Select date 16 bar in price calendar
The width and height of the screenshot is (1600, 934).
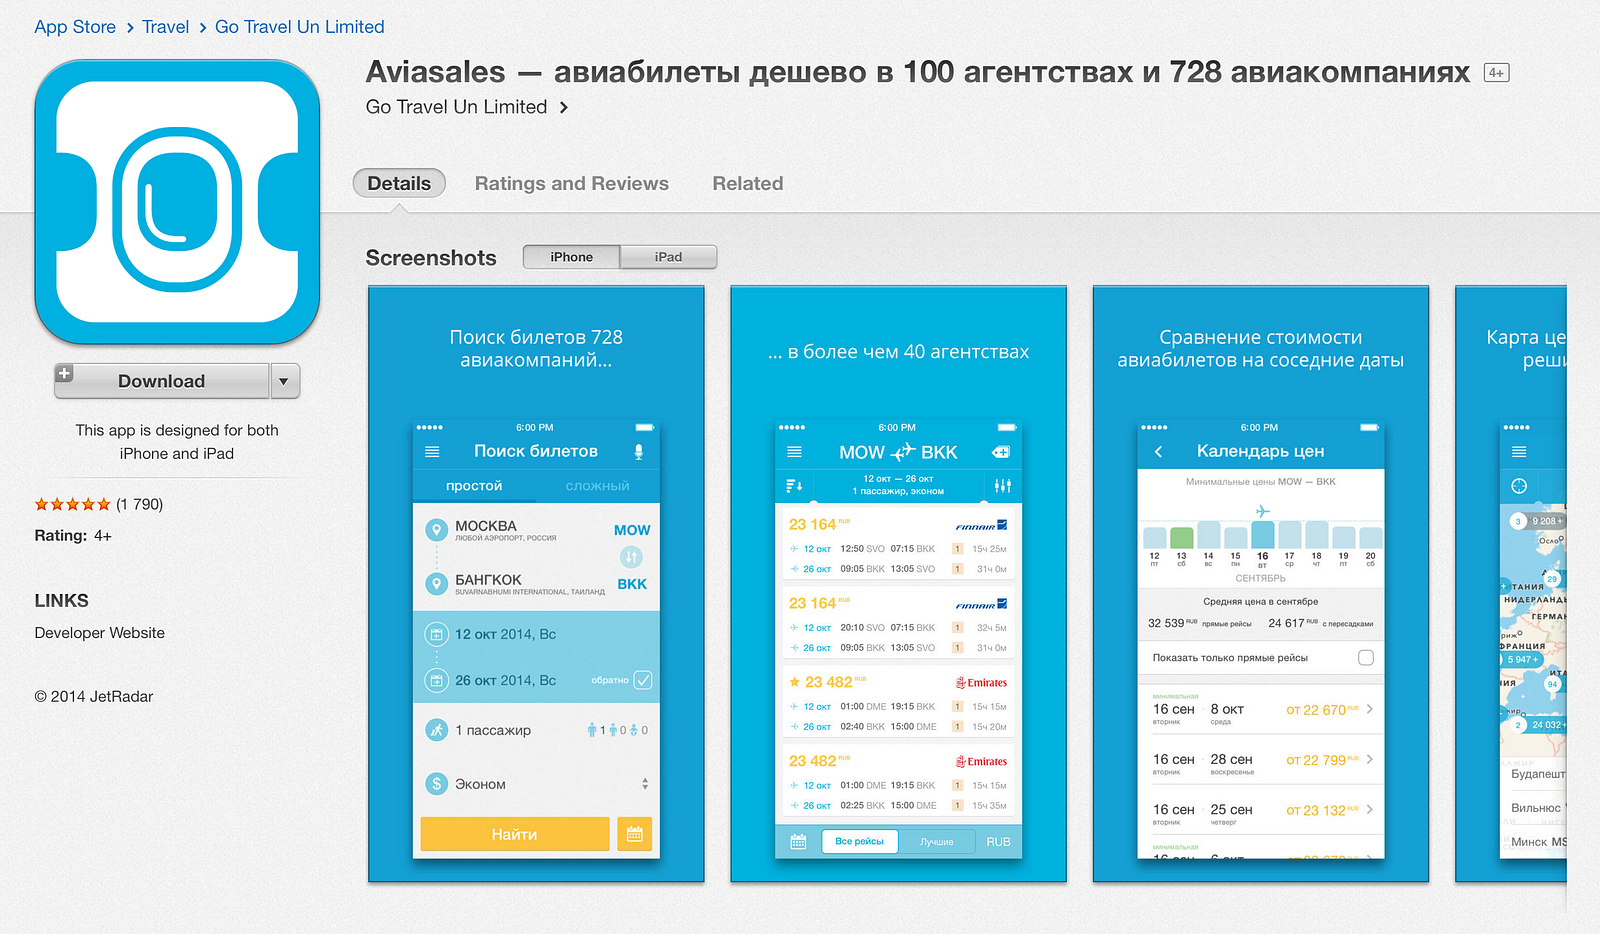point(1263,534)
